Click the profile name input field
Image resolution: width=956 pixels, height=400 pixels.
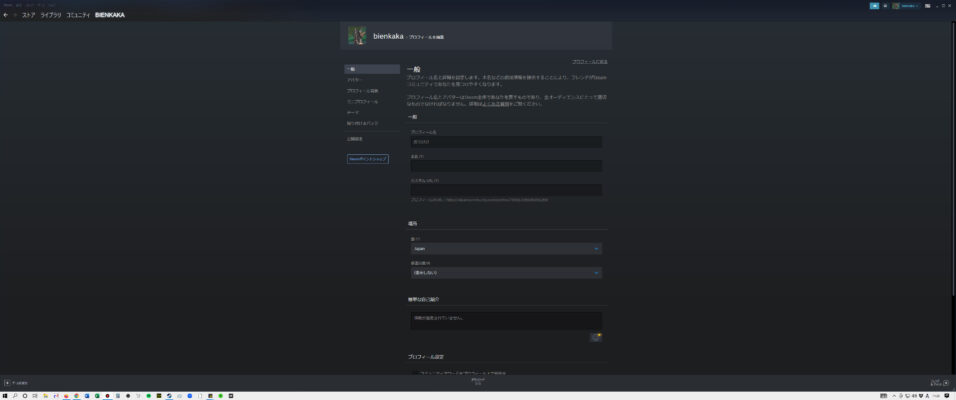pos(505,142)
